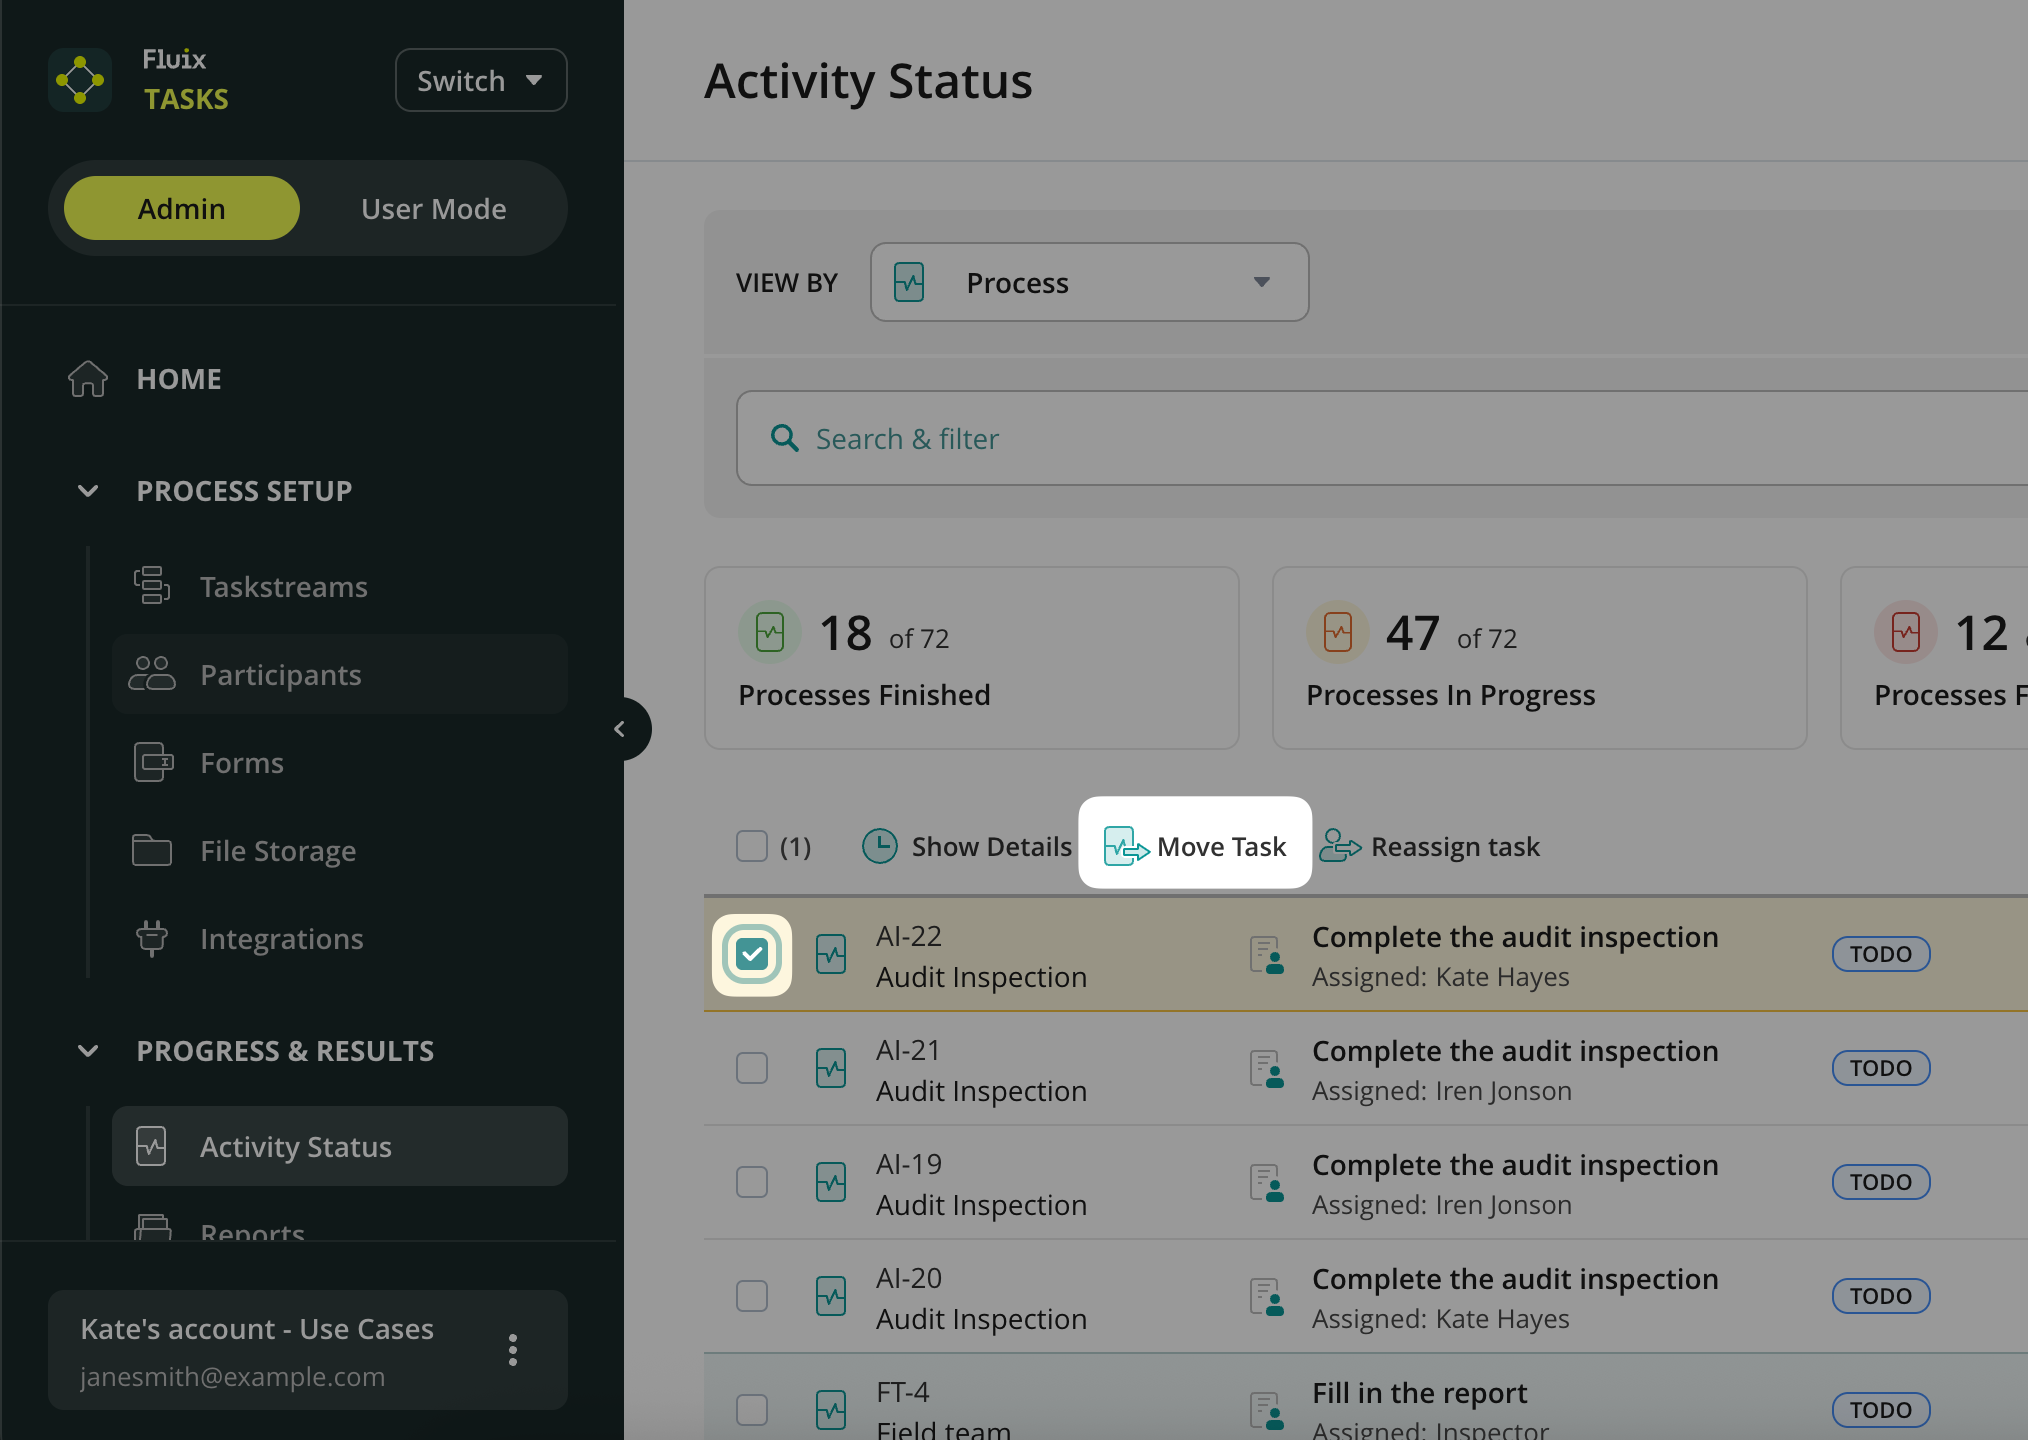This screenshot has height=1440, width=2028.
Task: Click the Show Details clock icon
Action: [880, 846]
